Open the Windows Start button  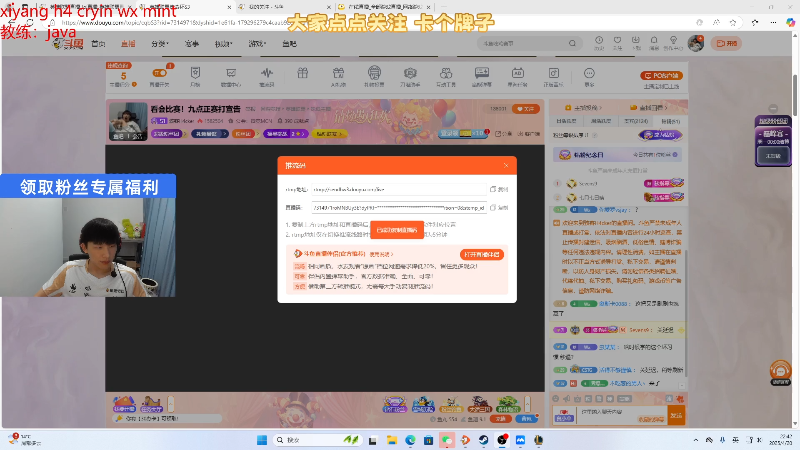coord(262,440)
